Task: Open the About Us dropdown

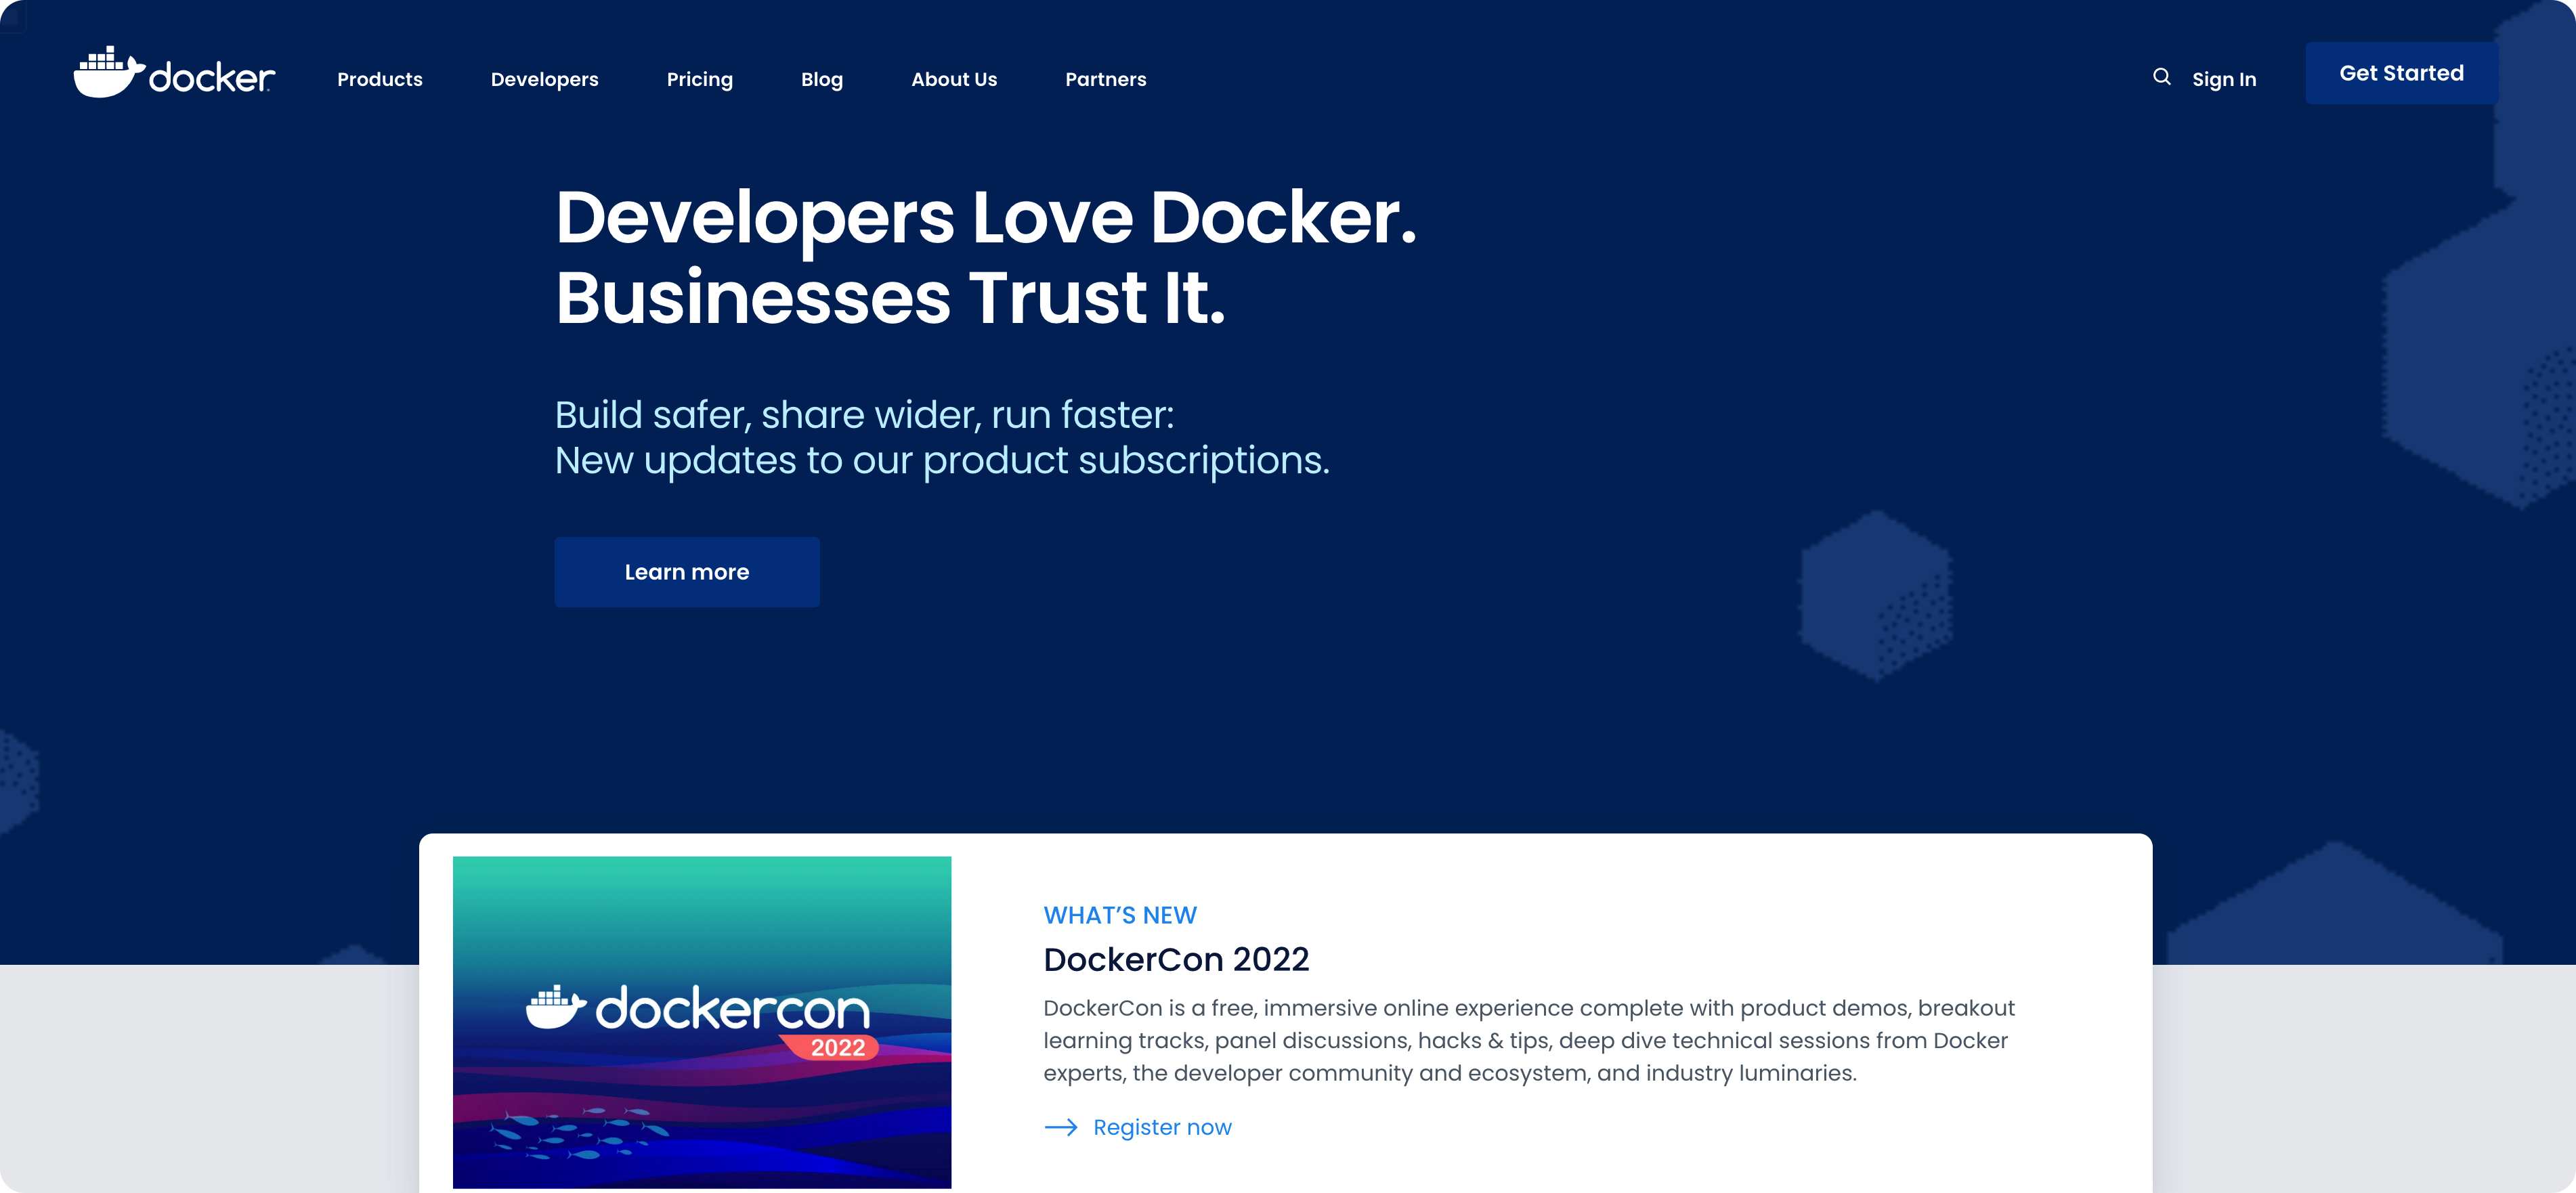Action: pos(954,79)
